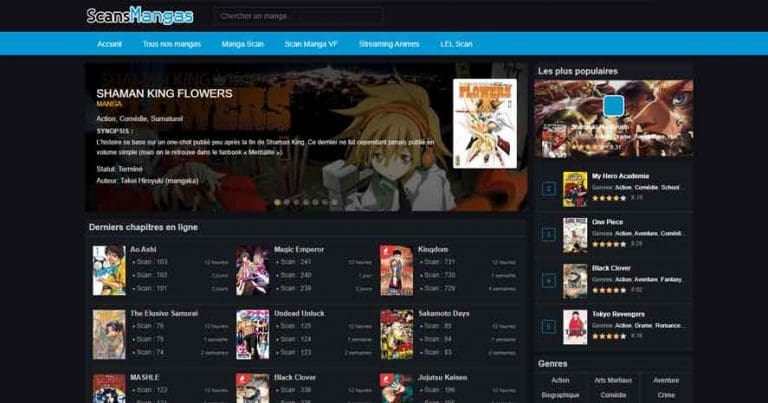
Task: Open Black Clover popular cover thumbnail
Action: point(575,281)
